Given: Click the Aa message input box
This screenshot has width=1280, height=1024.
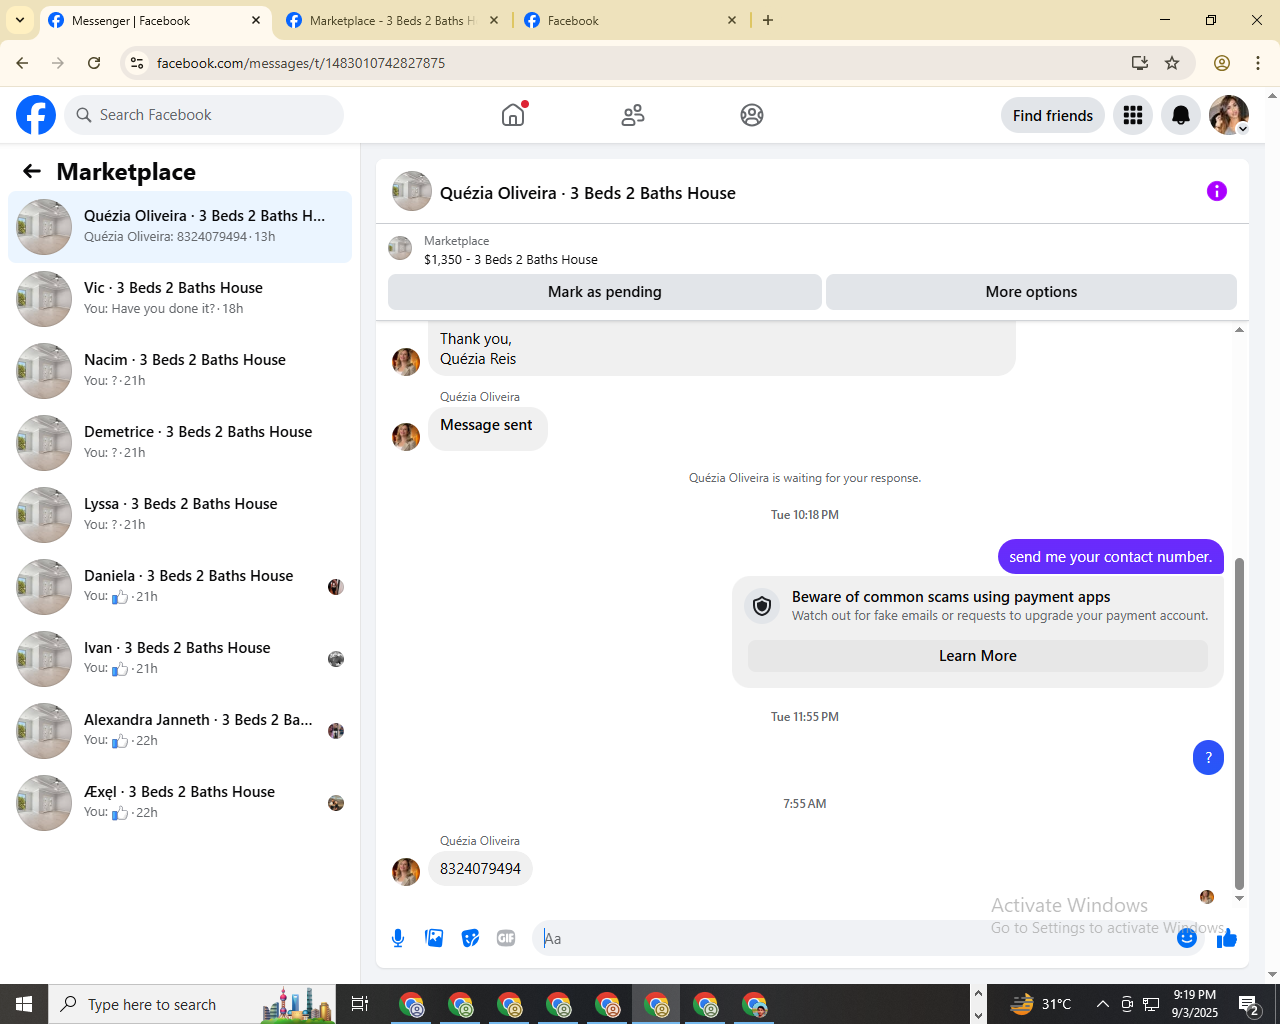Looking at the screenshot, I should tap(855, 938).
